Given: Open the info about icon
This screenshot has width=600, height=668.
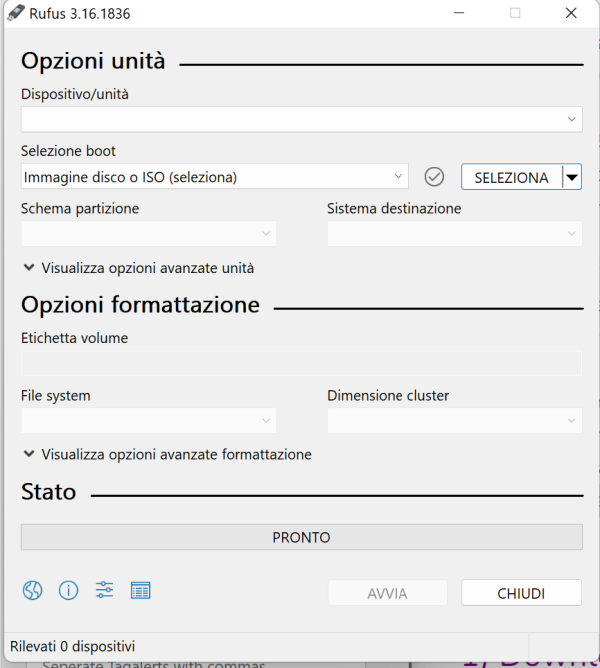Looking at the screenshot, I should click(x=68, y=590).
